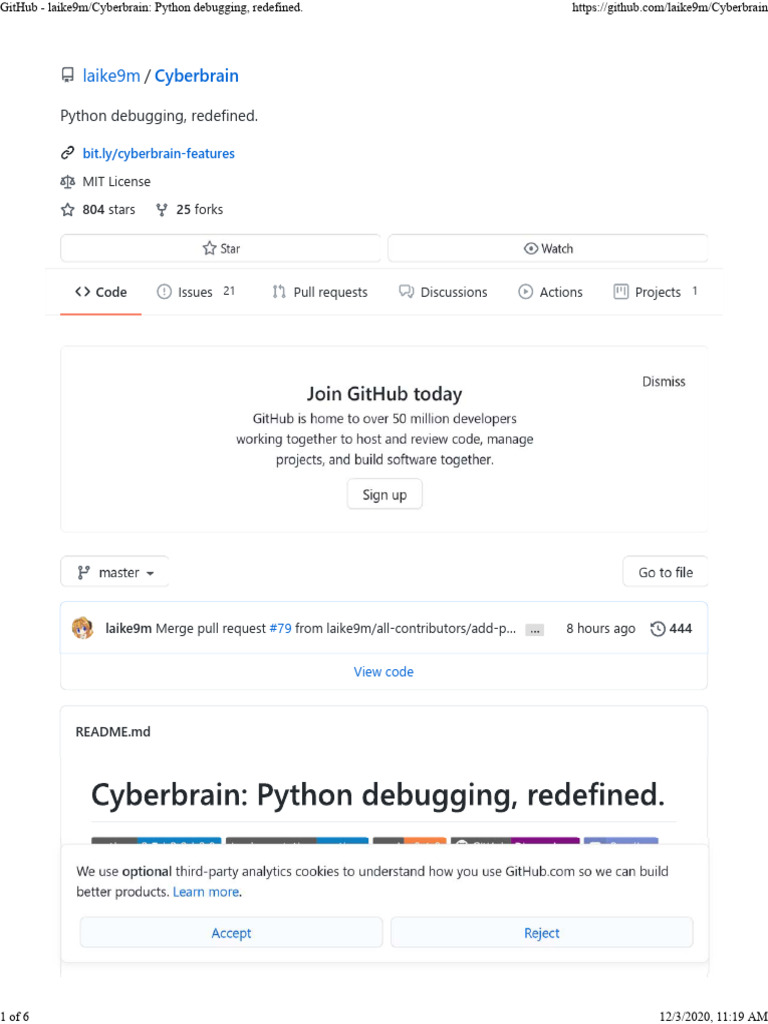Expand the commit message ellipsis
Image resolution: width=768 pixels, height=1024 pixels.
[x=535, y=630]
